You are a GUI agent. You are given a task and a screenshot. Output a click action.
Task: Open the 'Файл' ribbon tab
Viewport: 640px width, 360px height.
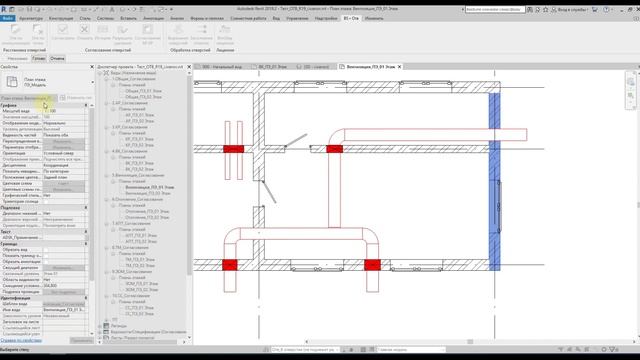coord(7,18)
